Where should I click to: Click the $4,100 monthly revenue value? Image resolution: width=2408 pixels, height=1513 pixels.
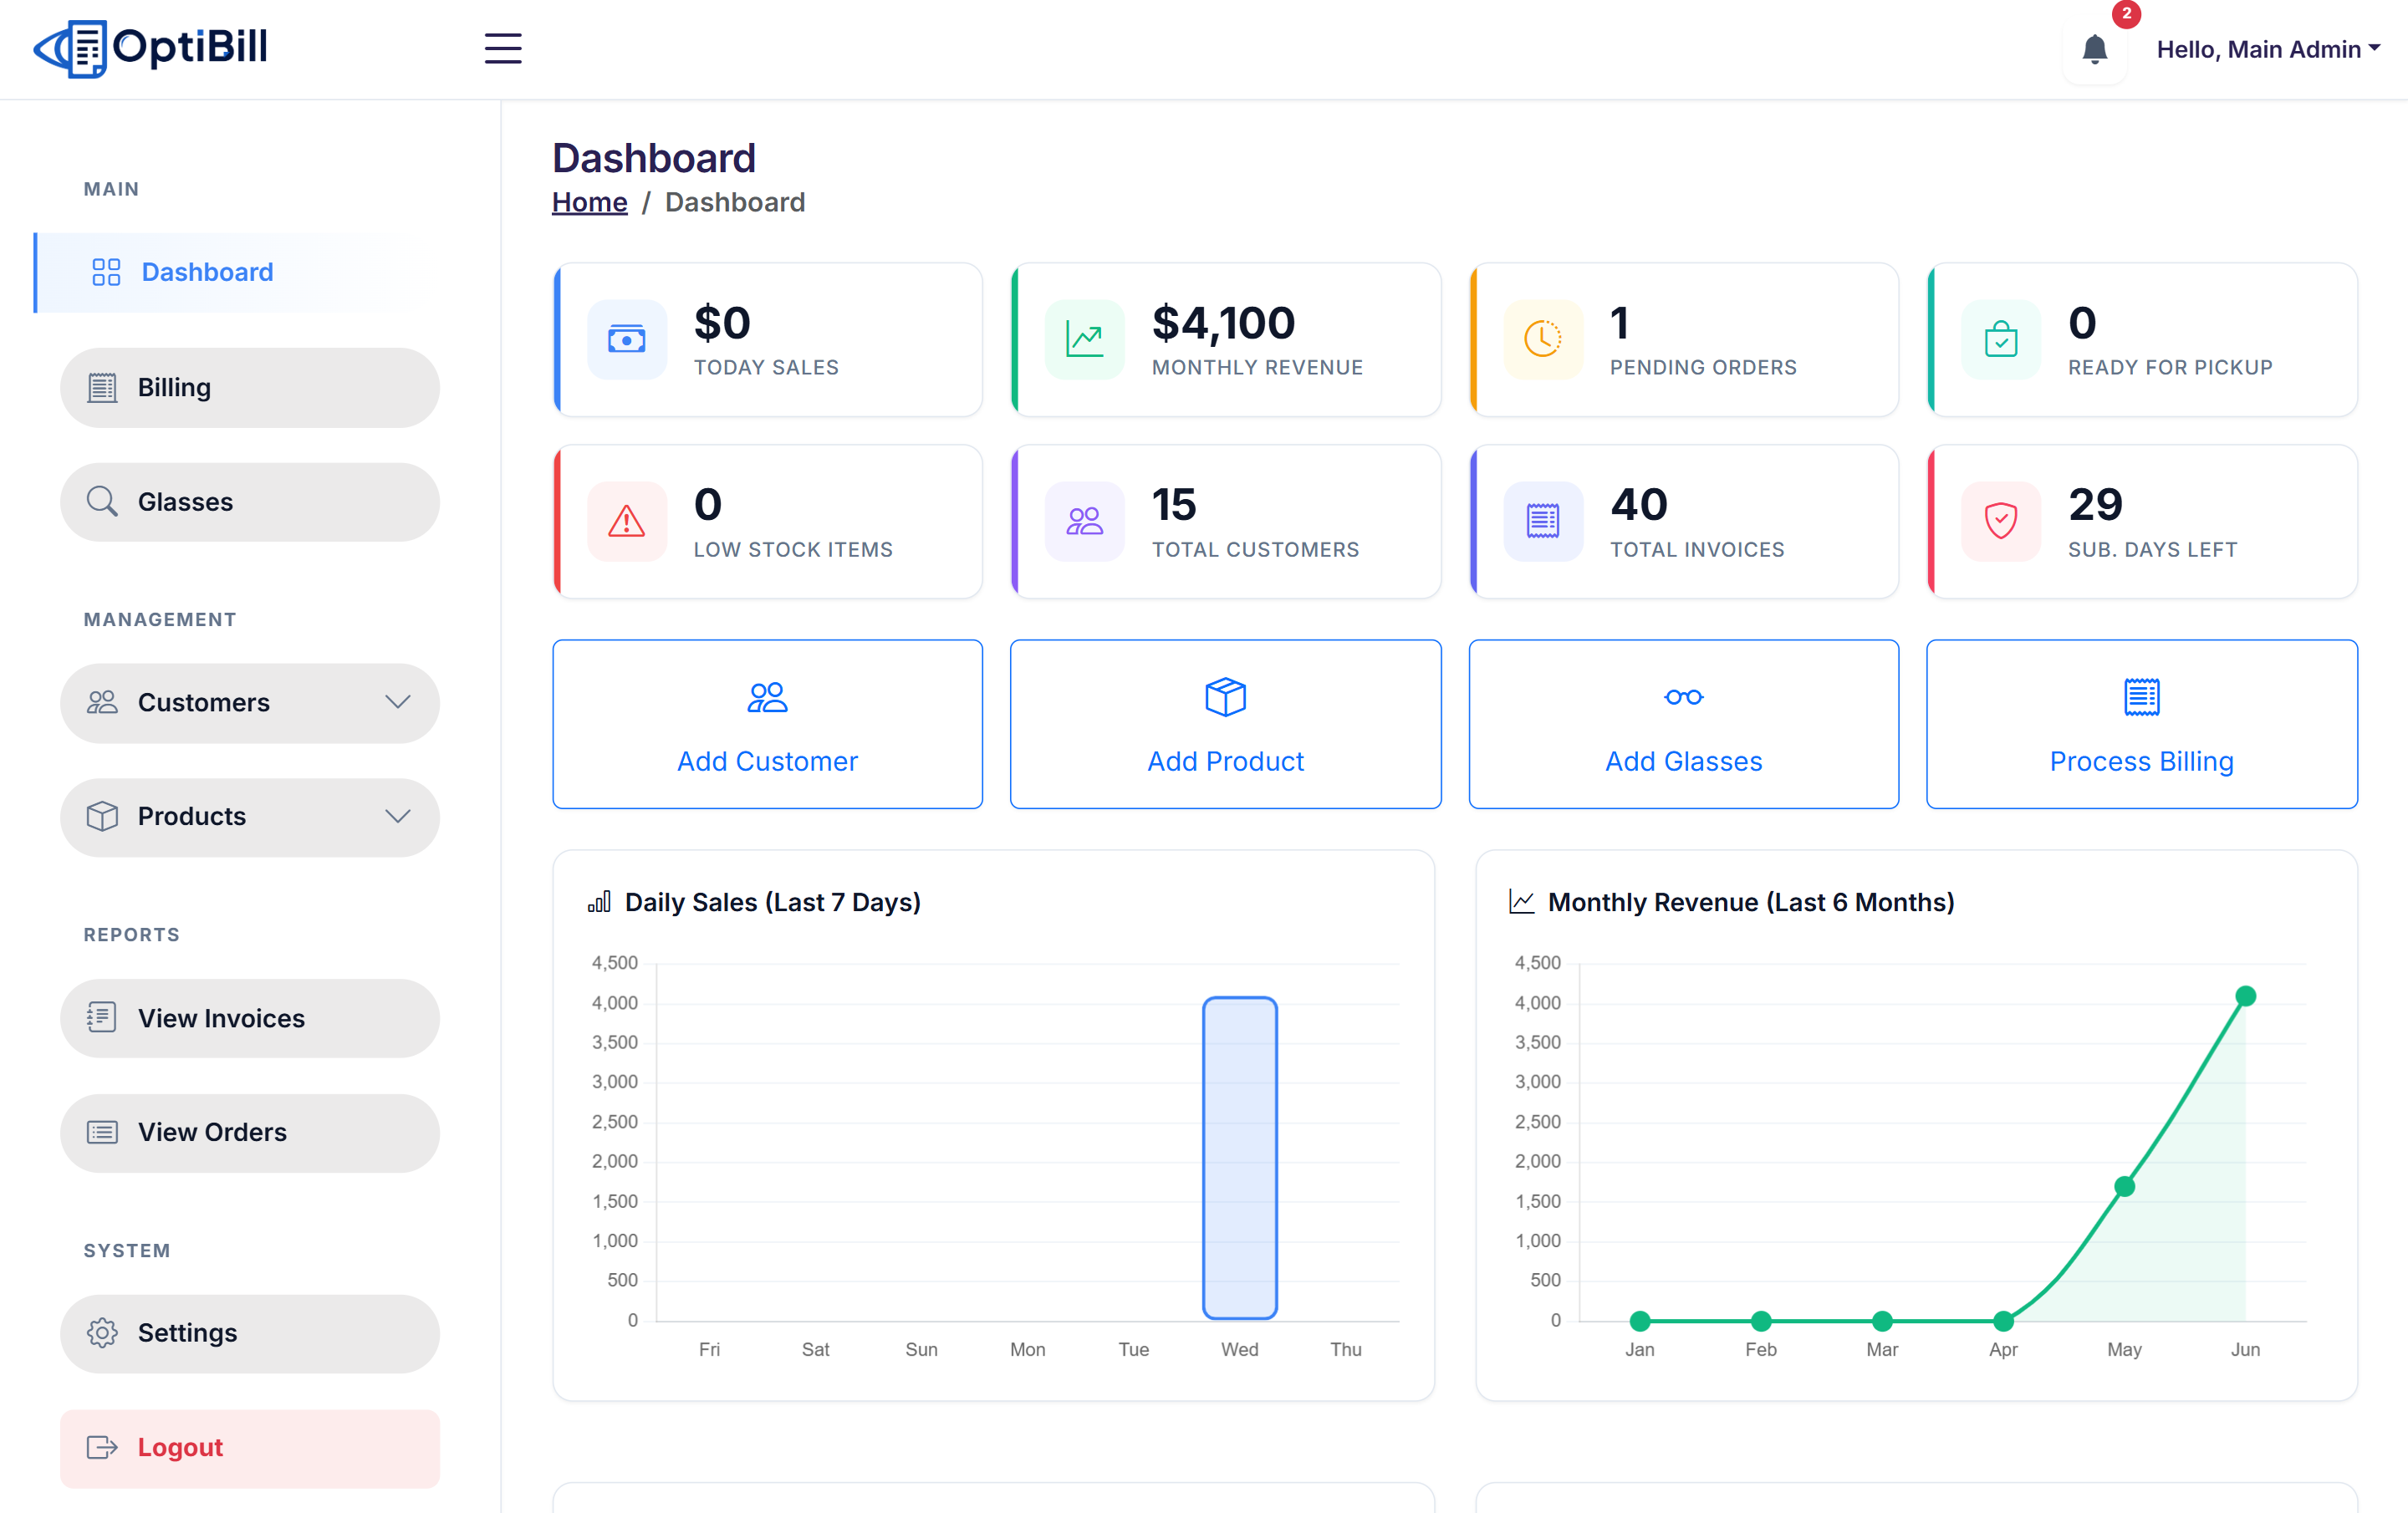click(x=1224, y=323)
